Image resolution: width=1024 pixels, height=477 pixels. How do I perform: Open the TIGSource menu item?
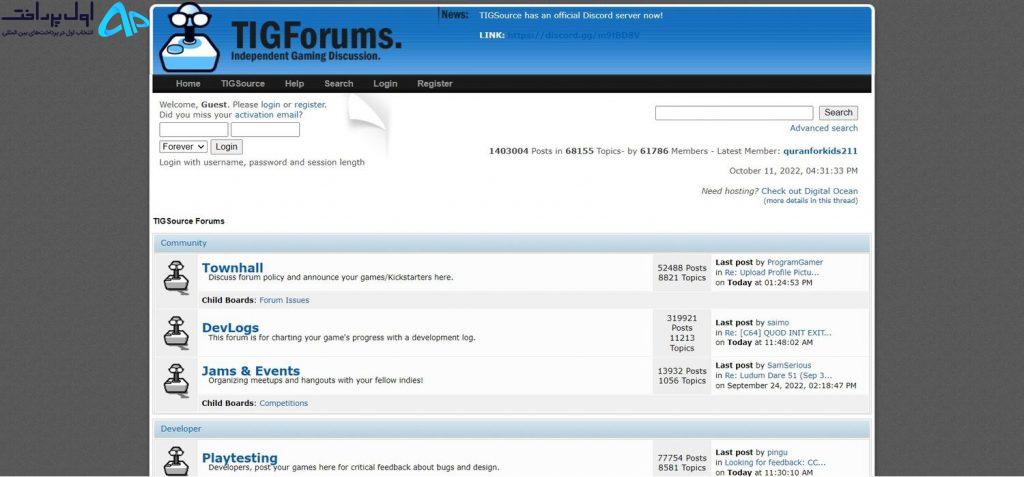(243, 84)
